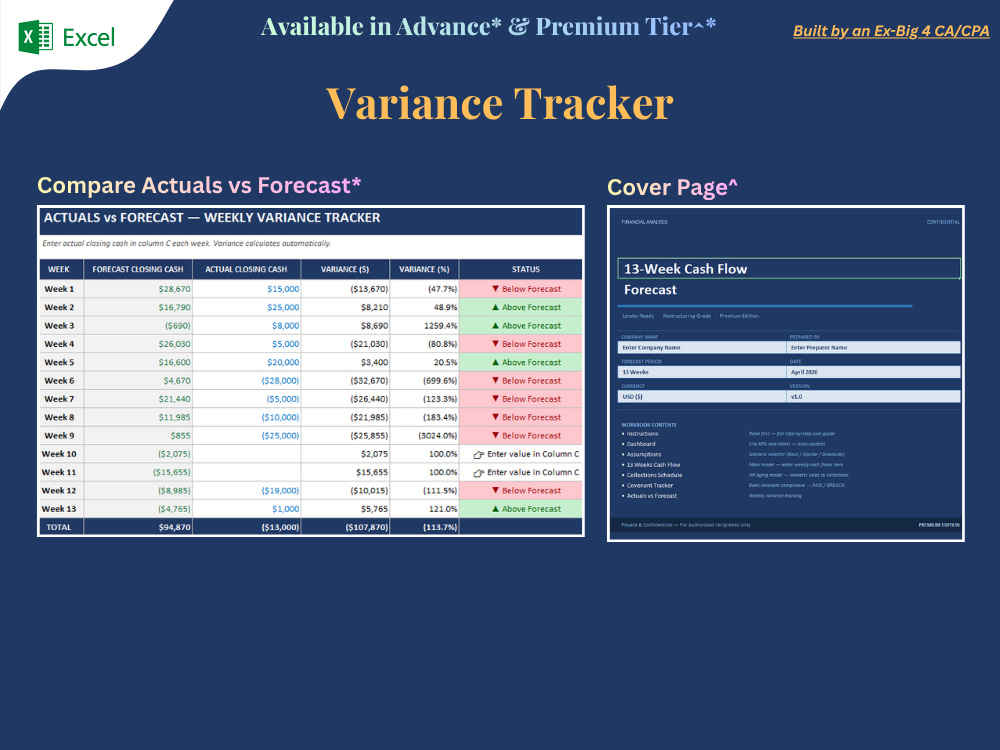Click 'Instructions' in workbook contents
Screen dimensions: 1000x750
[x=642, y=434]
